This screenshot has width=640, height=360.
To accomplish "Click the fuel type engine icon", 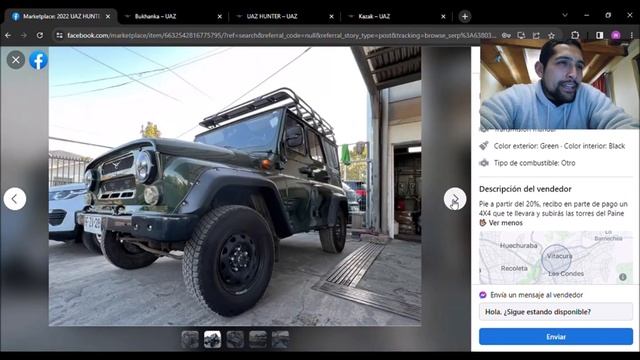I will click(x=484, y=163).
